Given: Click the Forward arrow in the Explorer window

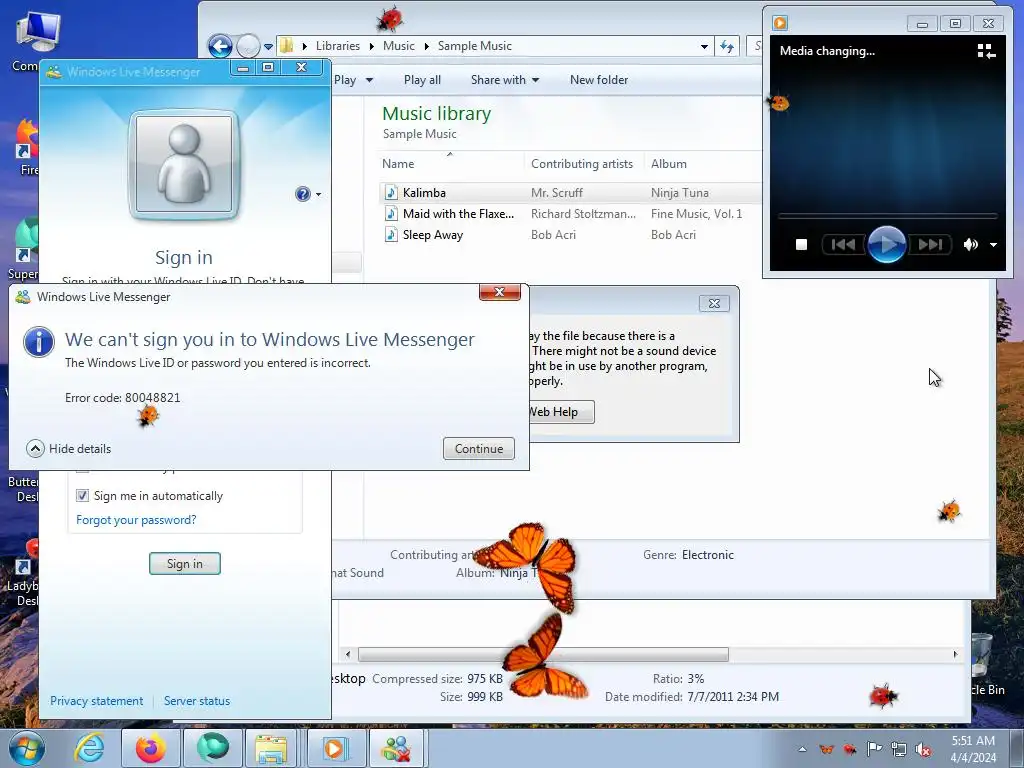Looking at the screenshot, I should point(248,46).
